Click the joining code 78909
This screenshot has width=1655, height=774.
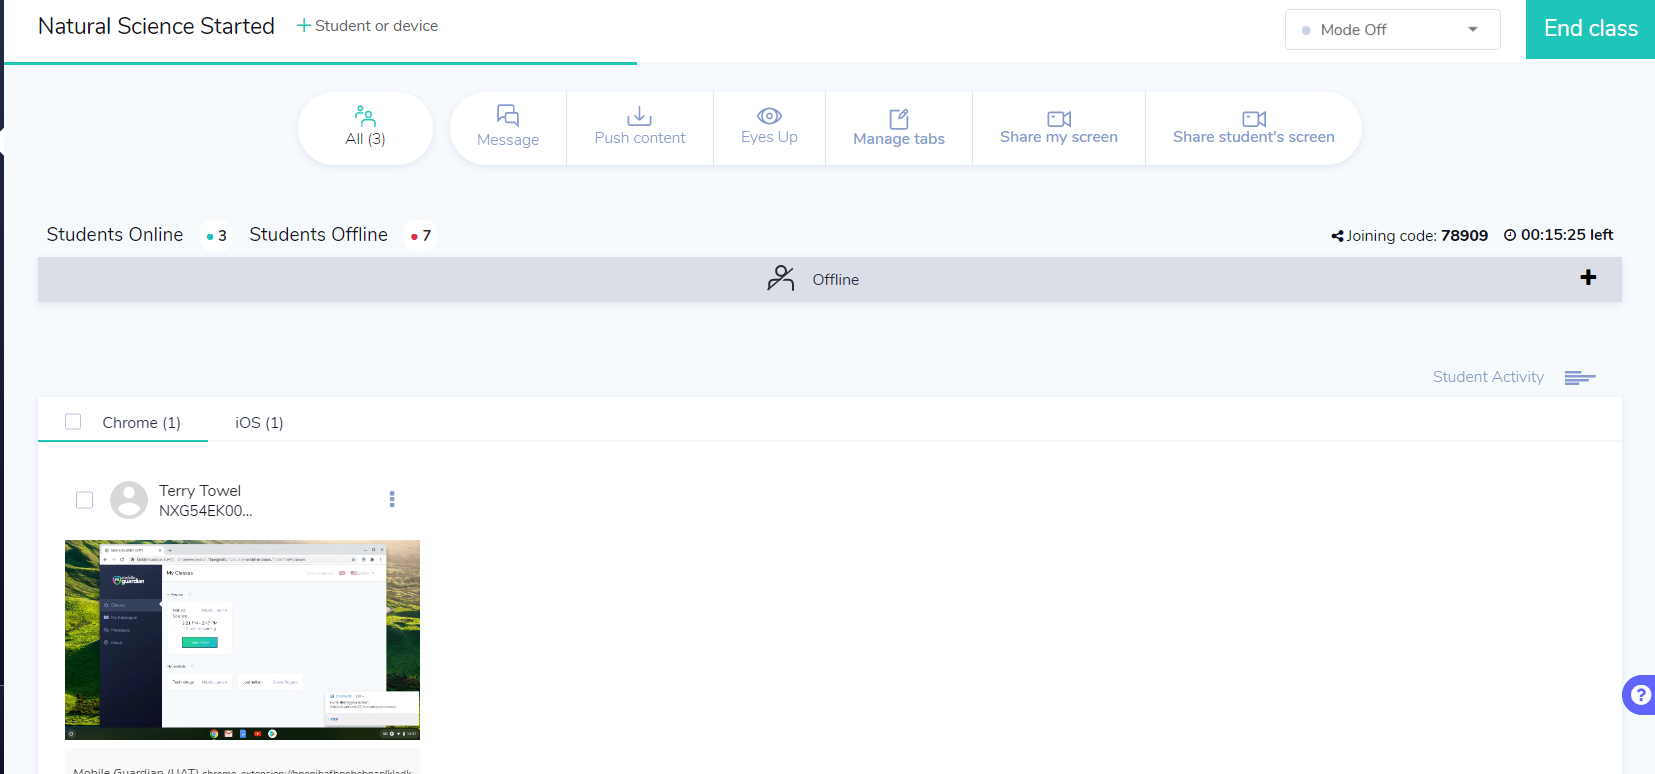[x=1464, y=236]
